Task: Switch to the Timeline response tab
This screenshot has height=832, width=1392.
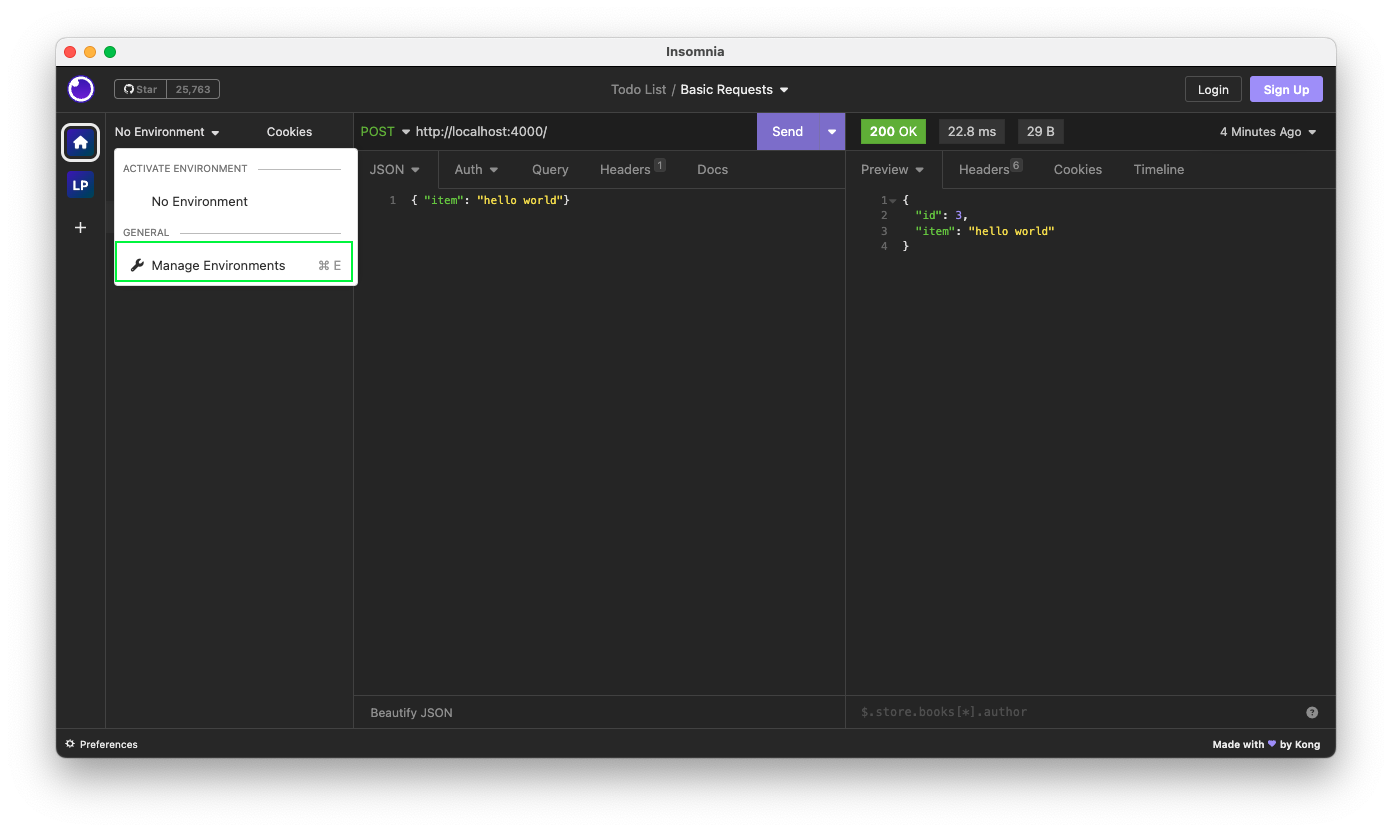Action: [1158, 169]
